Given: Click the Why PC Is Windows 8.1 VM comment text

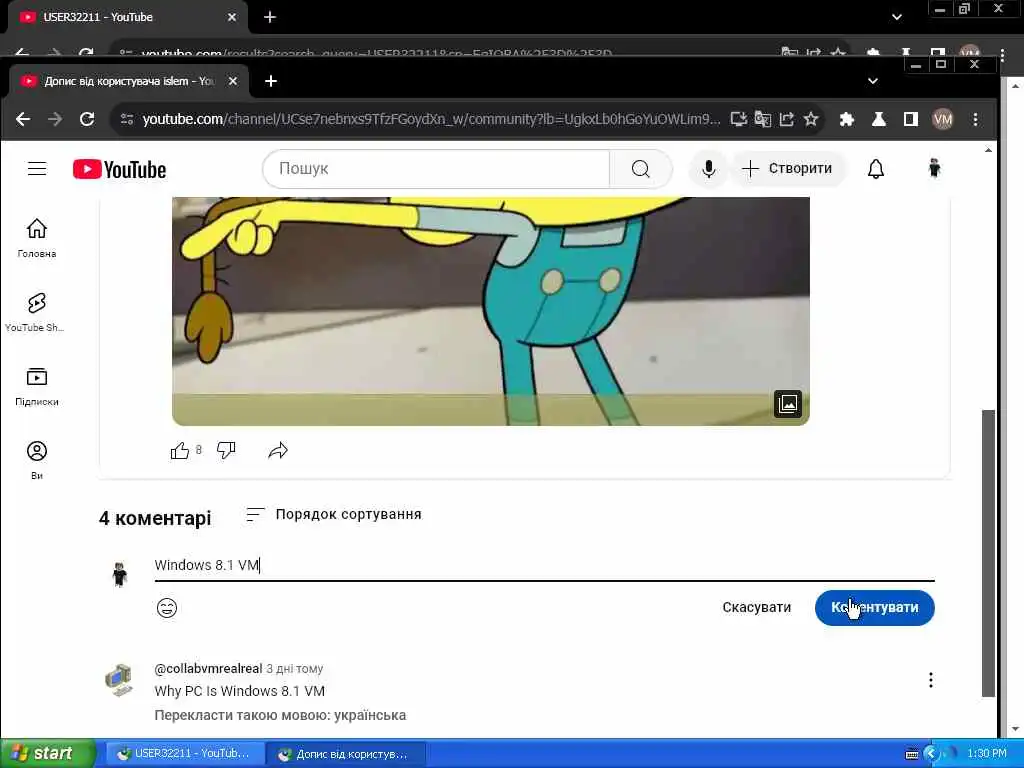Looking at the screenshot, I should click(x=239, y=691).
